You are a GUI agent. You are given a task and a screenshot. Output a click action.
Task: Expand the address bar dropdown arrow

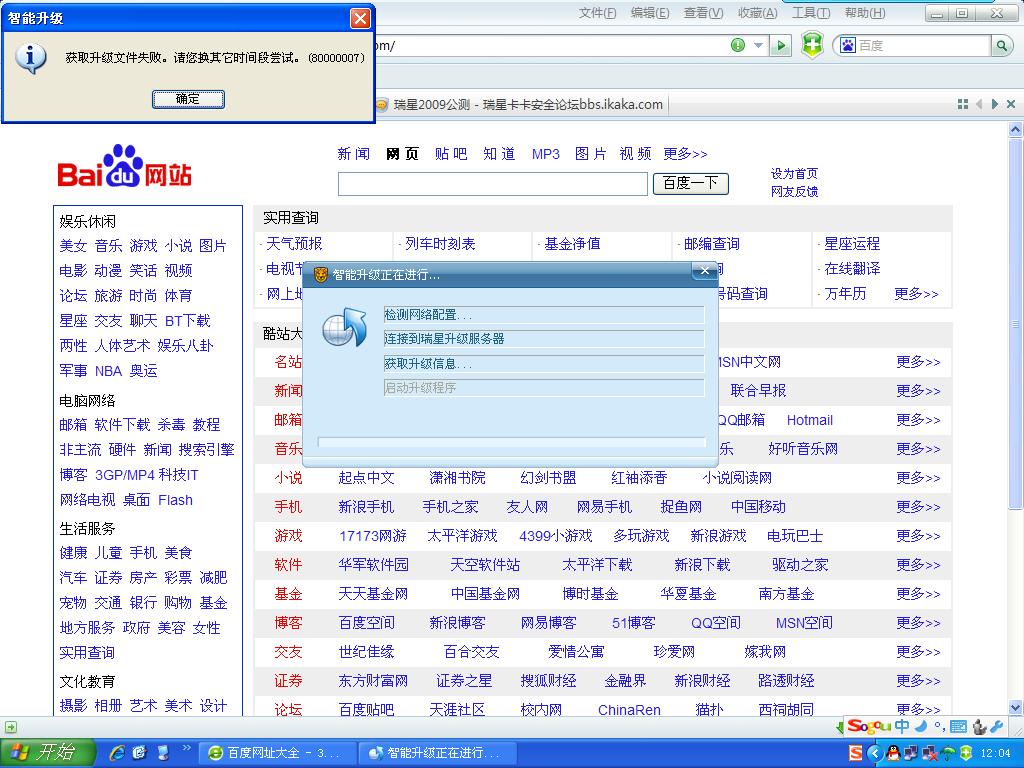click(758, 46)
